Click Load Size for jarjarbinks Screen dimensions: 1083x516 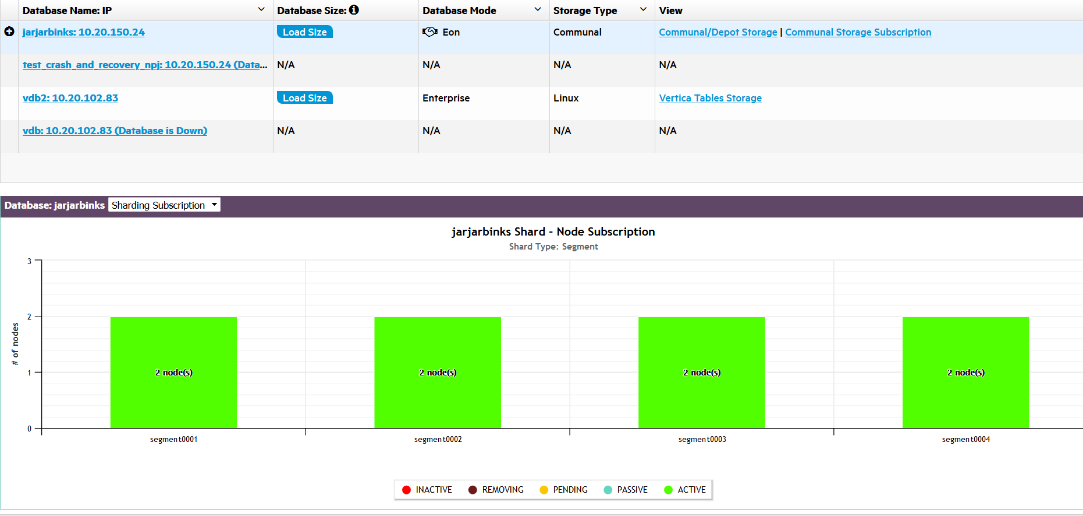[305, 32]
